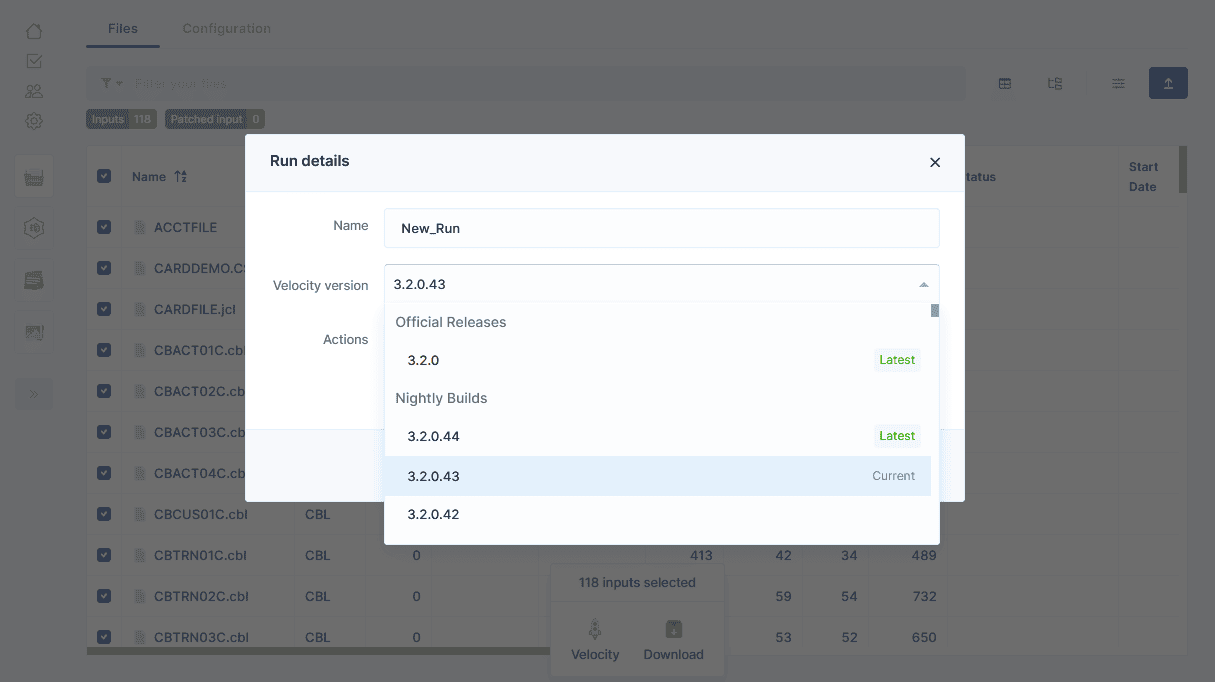Click the Download action label
This screenshot has height=682, width=1215.
[674, 654]
